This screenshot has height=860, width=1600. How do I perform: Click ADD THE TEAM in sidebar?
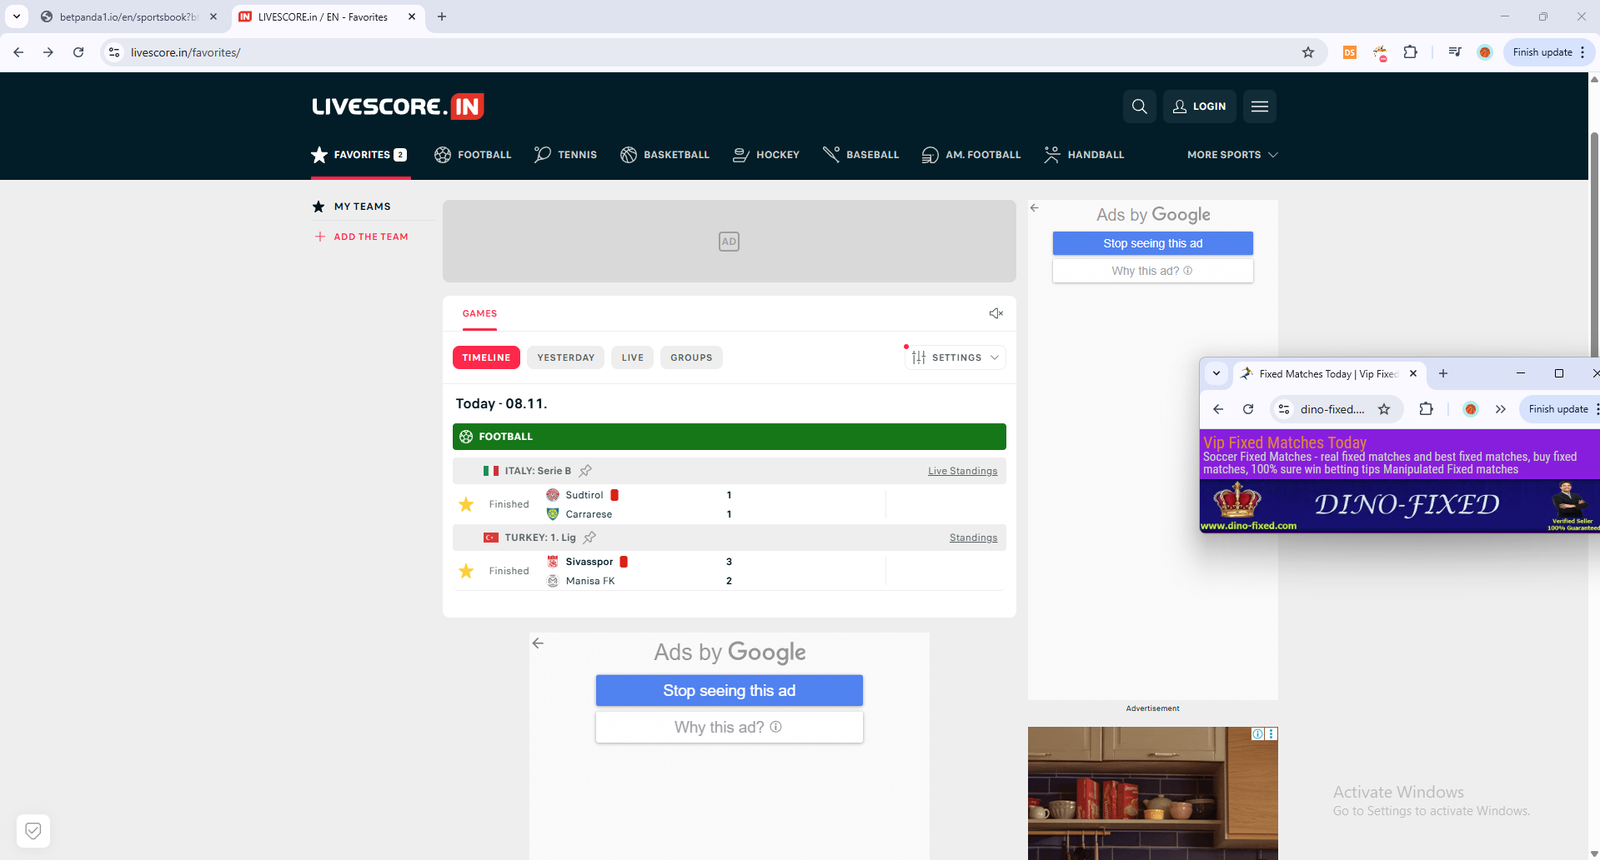[x=370, y=237]
